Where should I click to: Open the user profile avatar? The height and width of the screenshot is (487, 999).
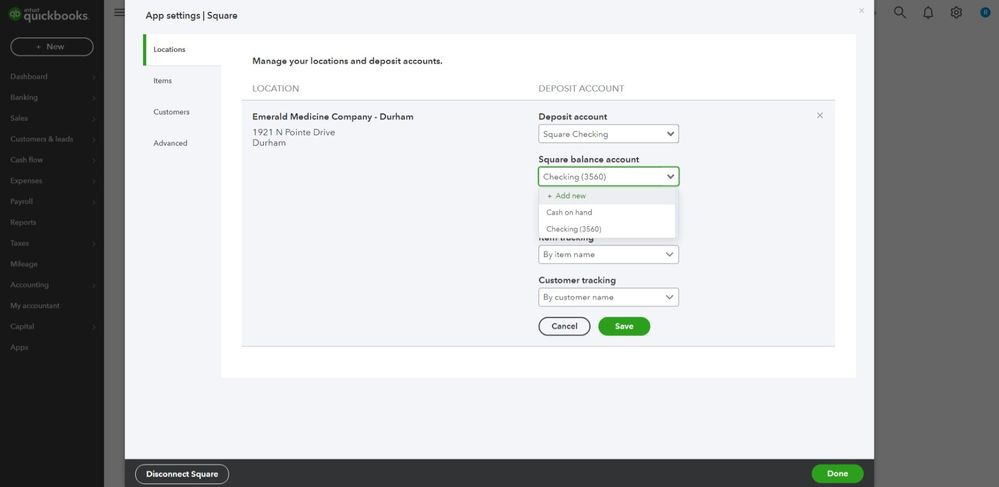pos(985,13)
